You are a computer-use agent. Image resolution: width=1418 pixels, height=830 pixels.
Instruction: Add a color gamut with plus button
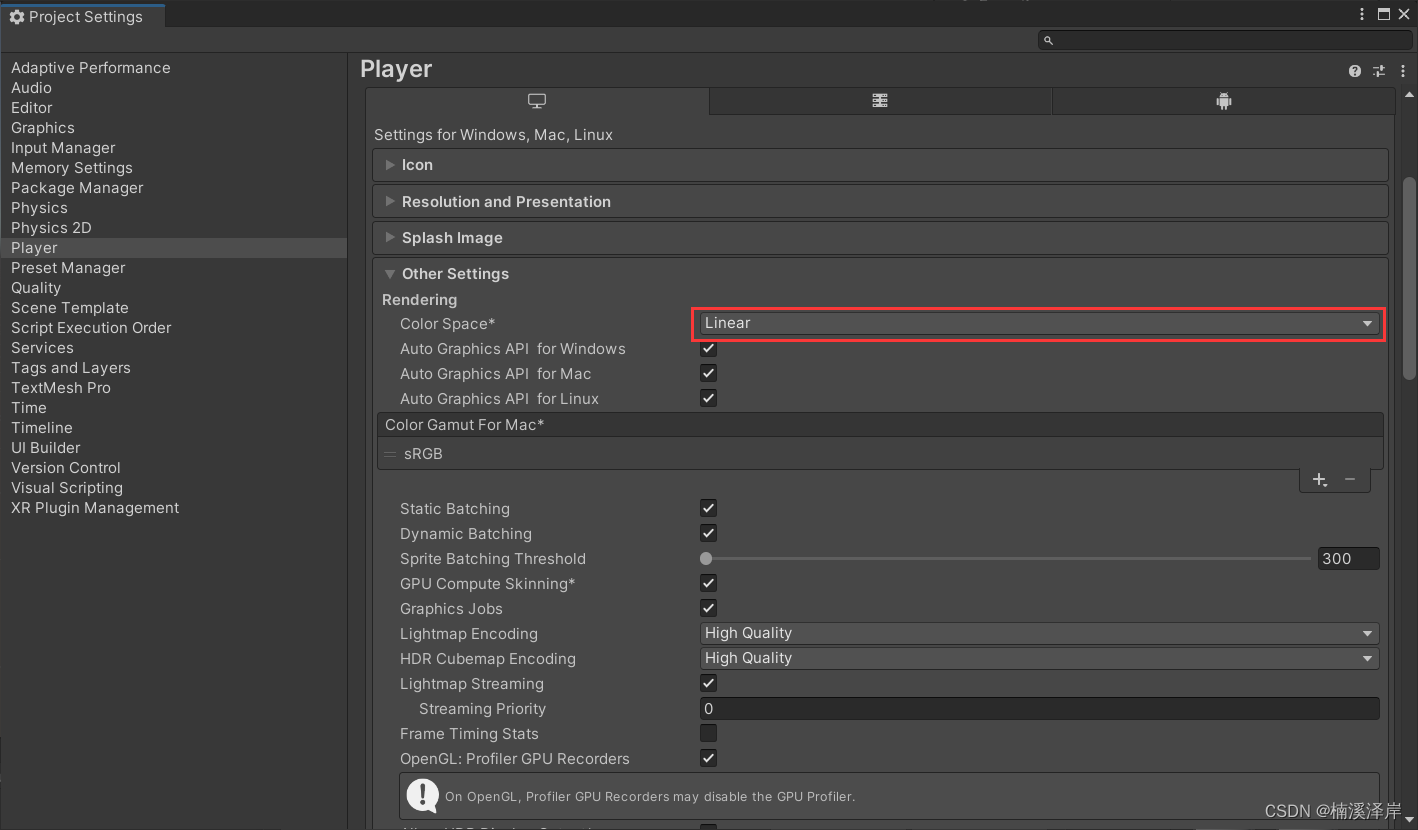pyautogui.click(x=1320, y=480)
